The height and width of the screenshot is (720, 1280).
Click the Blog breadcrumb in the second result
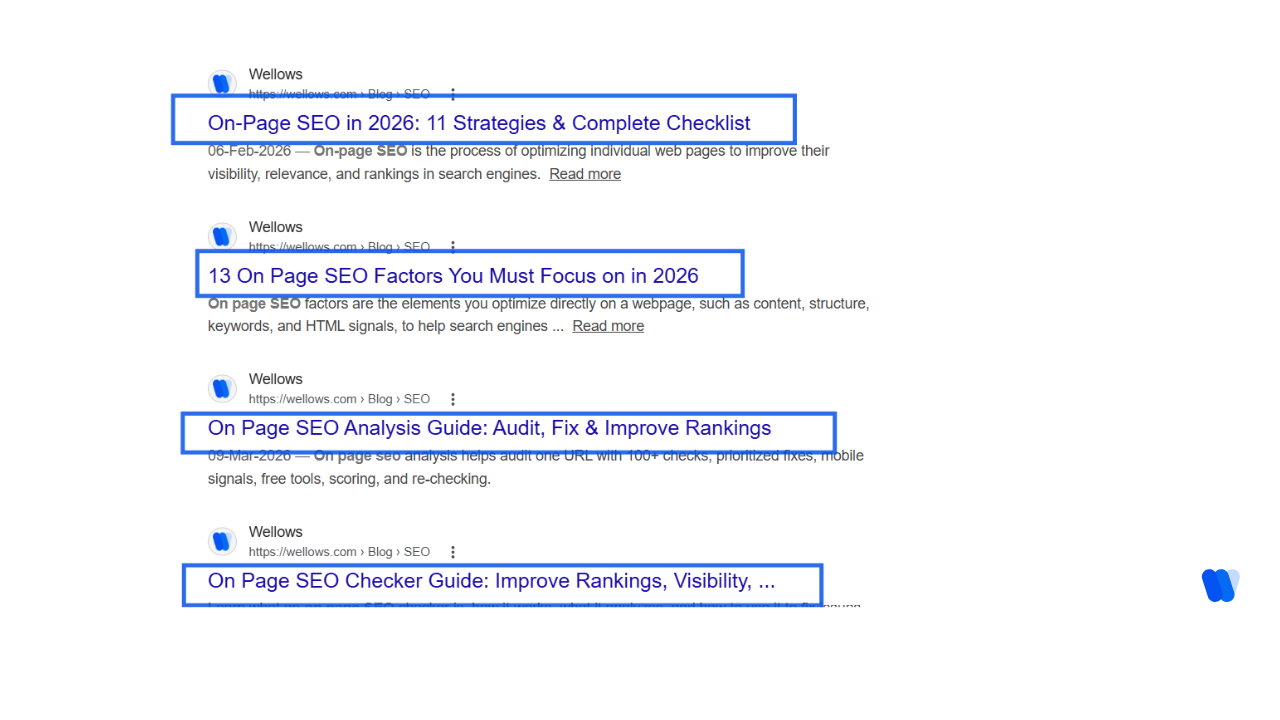380,246
